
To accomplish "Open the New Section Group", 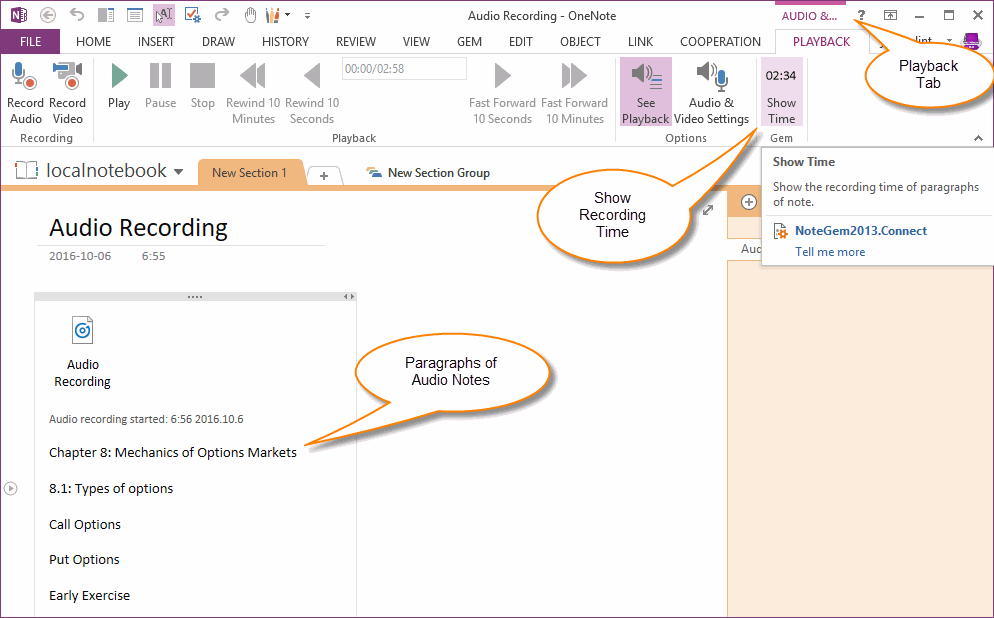I will [x=429, y=172].
